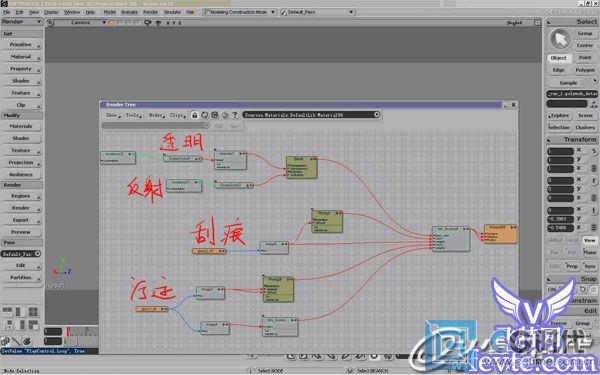Image resolution: width=600 pixels, height=375 pixels.
Task: Click the Freeze button in Edit panel
Action: point(559,324)
